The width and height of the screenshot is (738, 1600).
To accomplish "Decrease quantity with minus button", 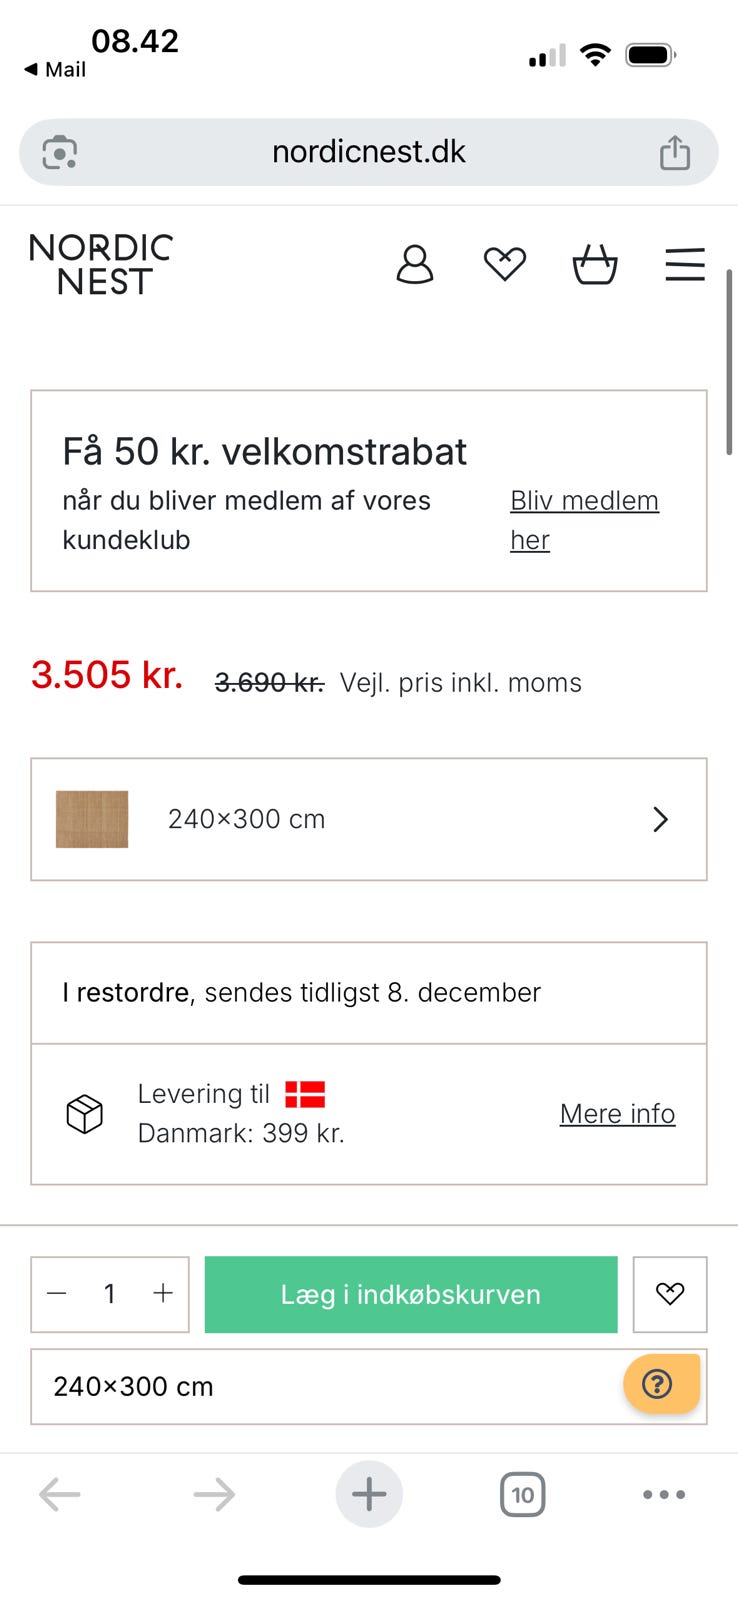I will 57,1294.
